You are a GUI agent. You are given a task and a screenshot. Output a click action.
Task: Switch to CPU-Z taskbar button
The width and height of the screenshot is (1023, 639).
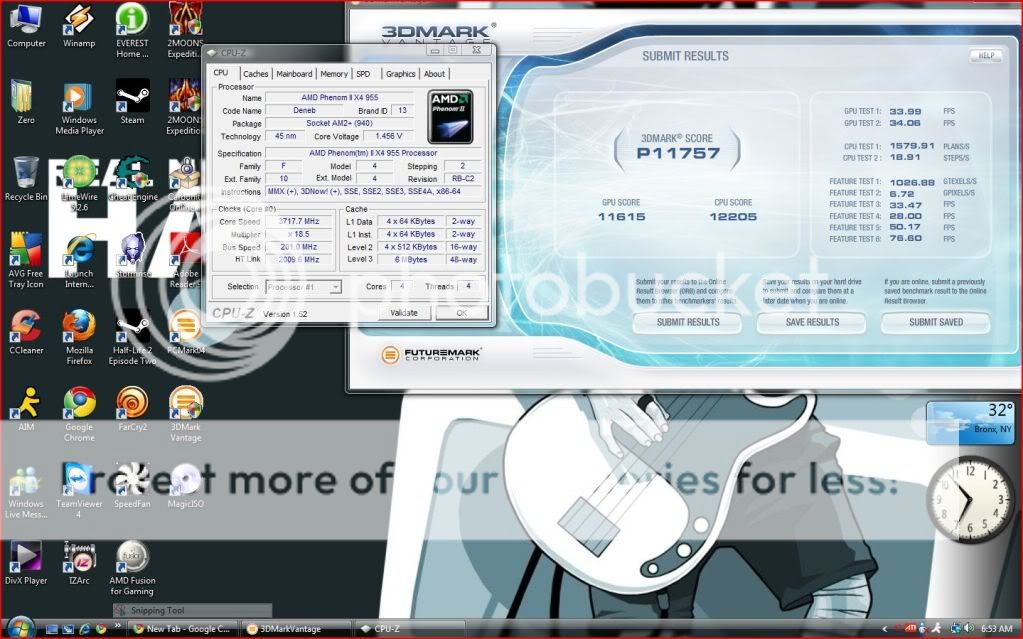click(411, 629)
